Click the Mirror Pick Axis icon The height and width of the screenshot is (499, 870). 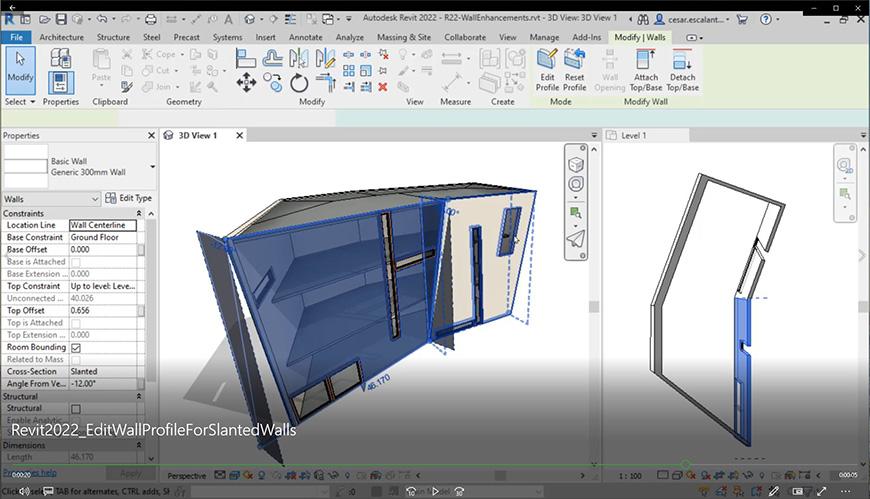click(298, 58)
